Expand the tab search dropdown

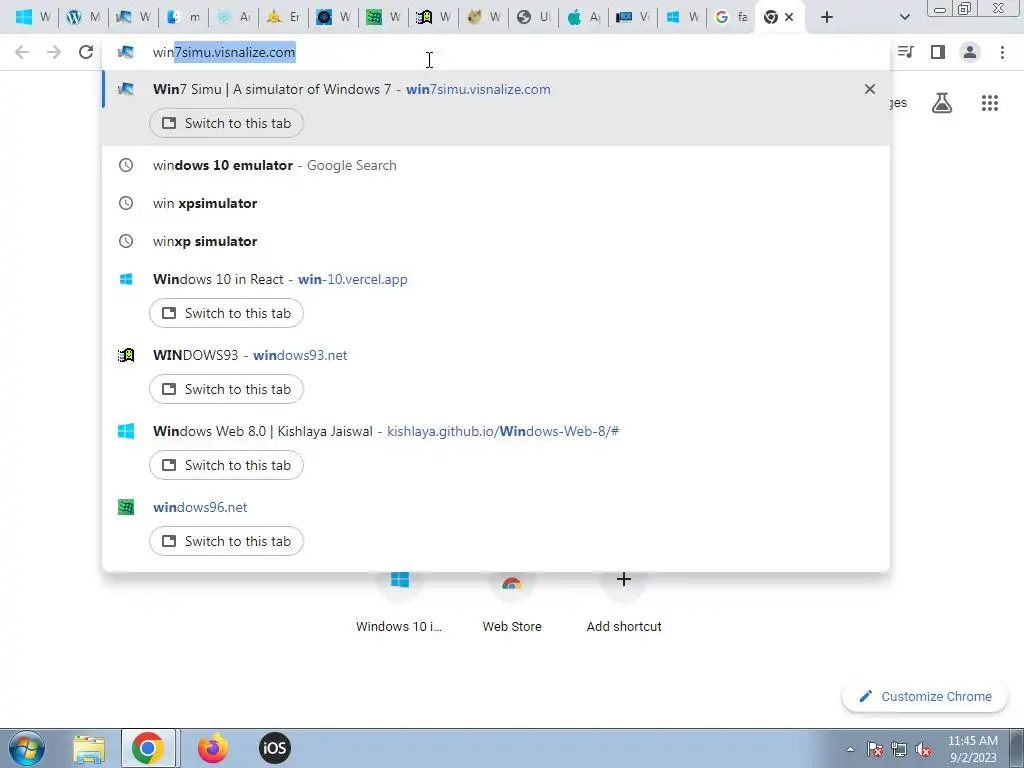coord(904,18)
